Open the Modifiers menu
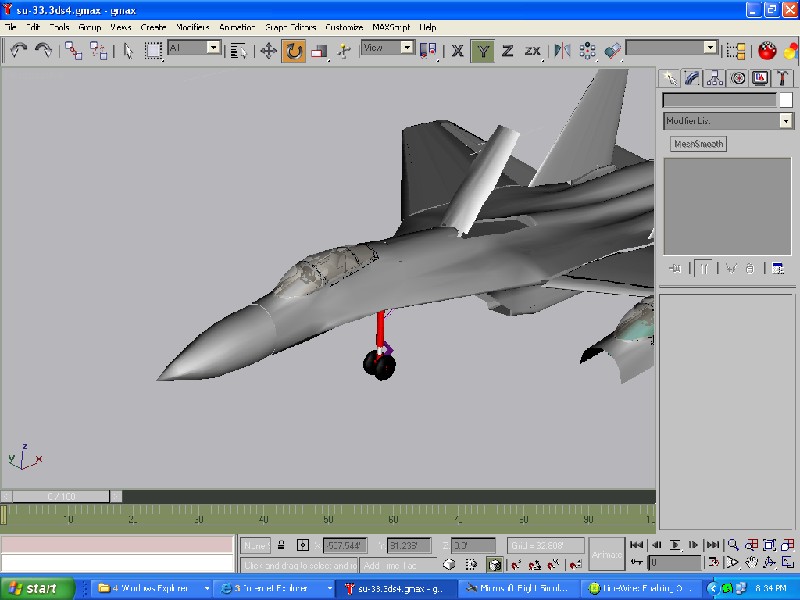 coord(192,27)
